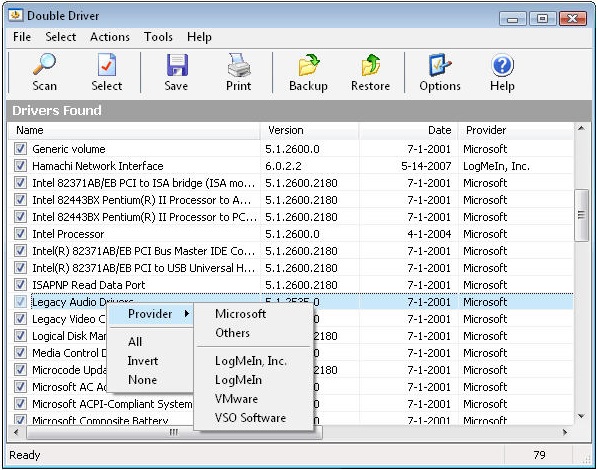Open the Tools menu
598x470 pixels.
158,37
